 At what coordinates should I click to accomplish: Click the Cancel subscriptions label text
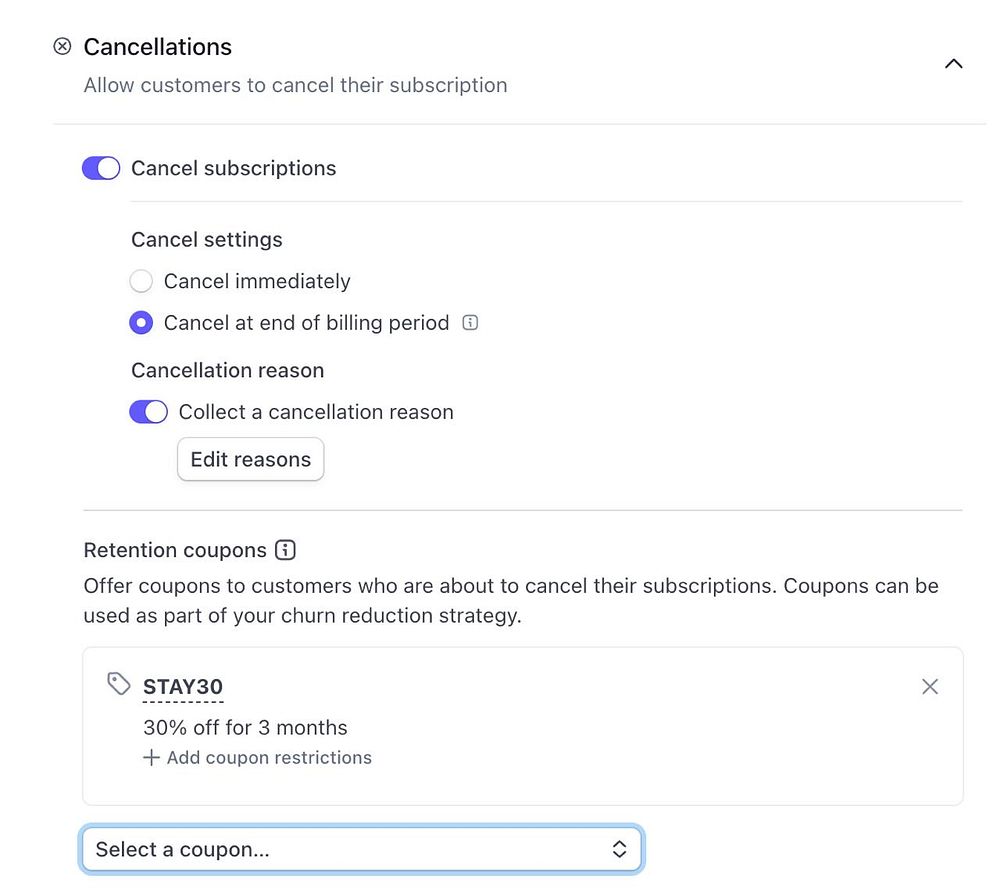coord(234,168)
